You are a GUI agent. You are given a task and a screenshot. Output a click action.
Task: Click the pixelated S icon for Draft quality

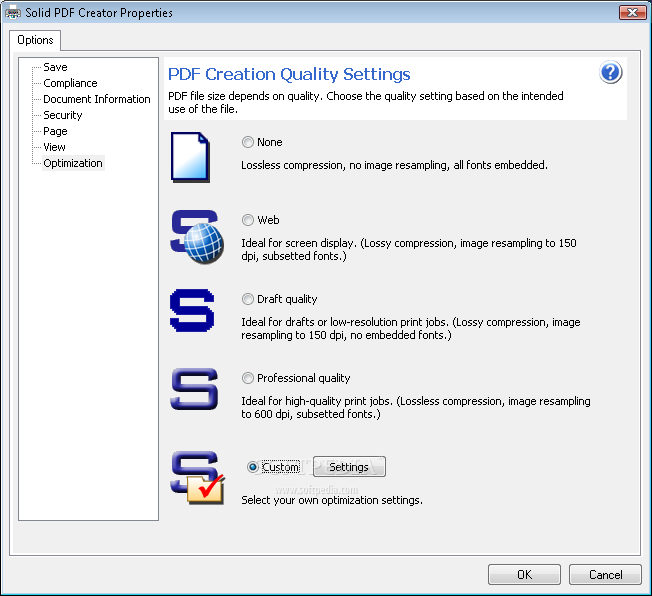click(192, 310)
